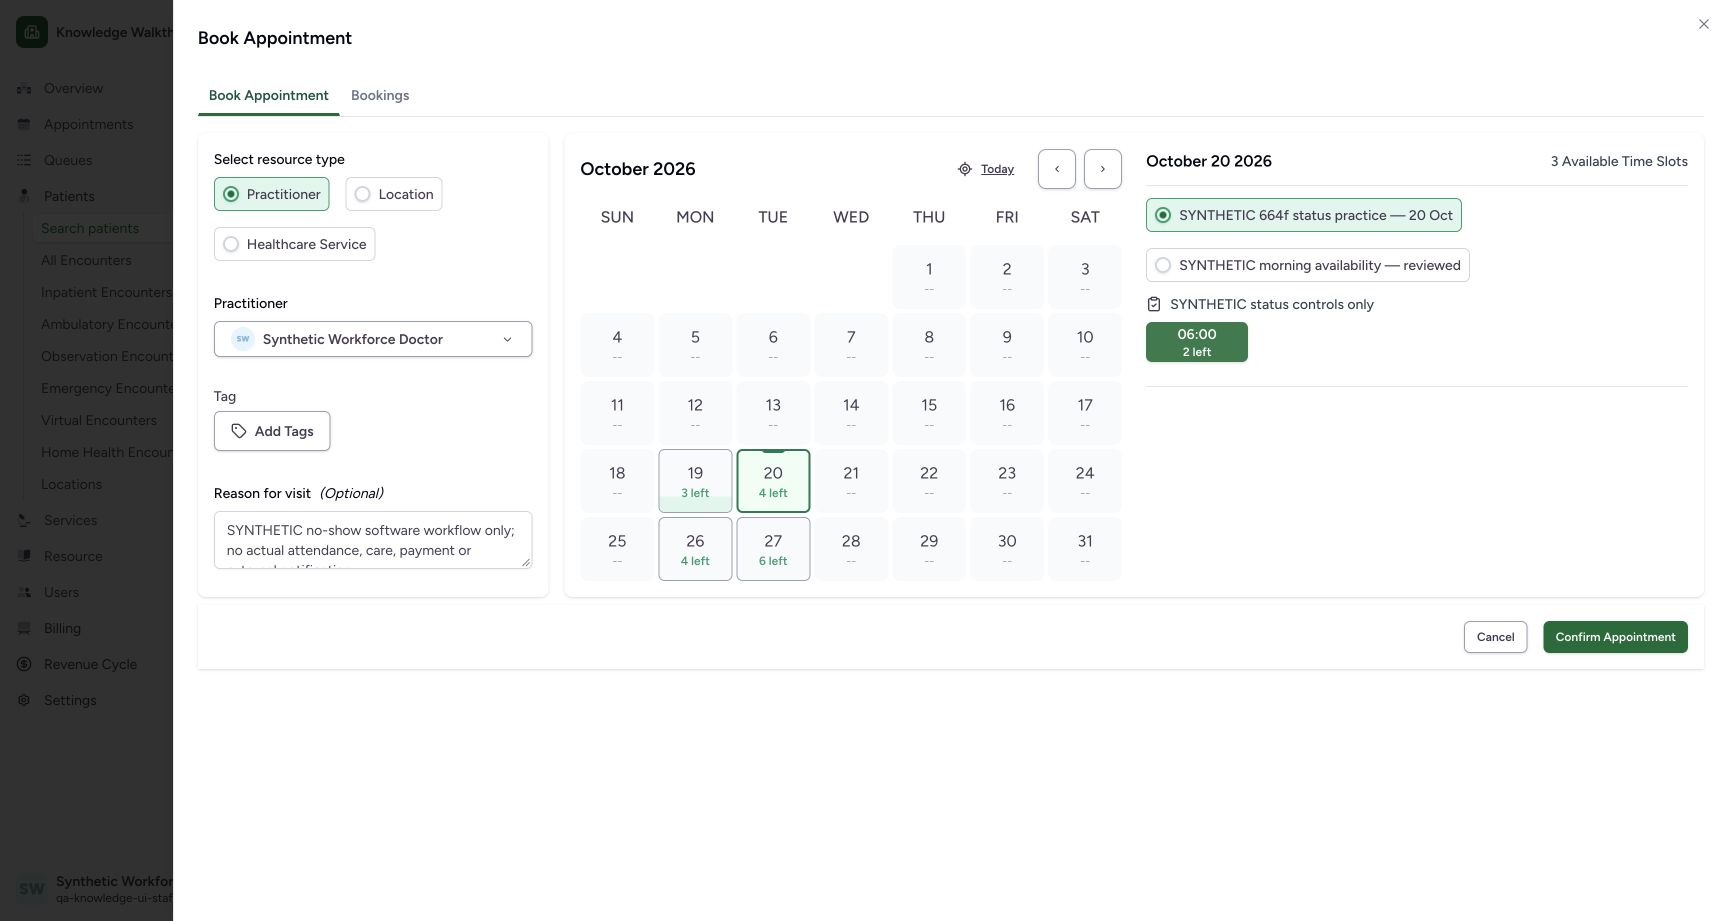1728x921 pixels.
Task: Select the Practitioner resource type
Action: point(271,194)
